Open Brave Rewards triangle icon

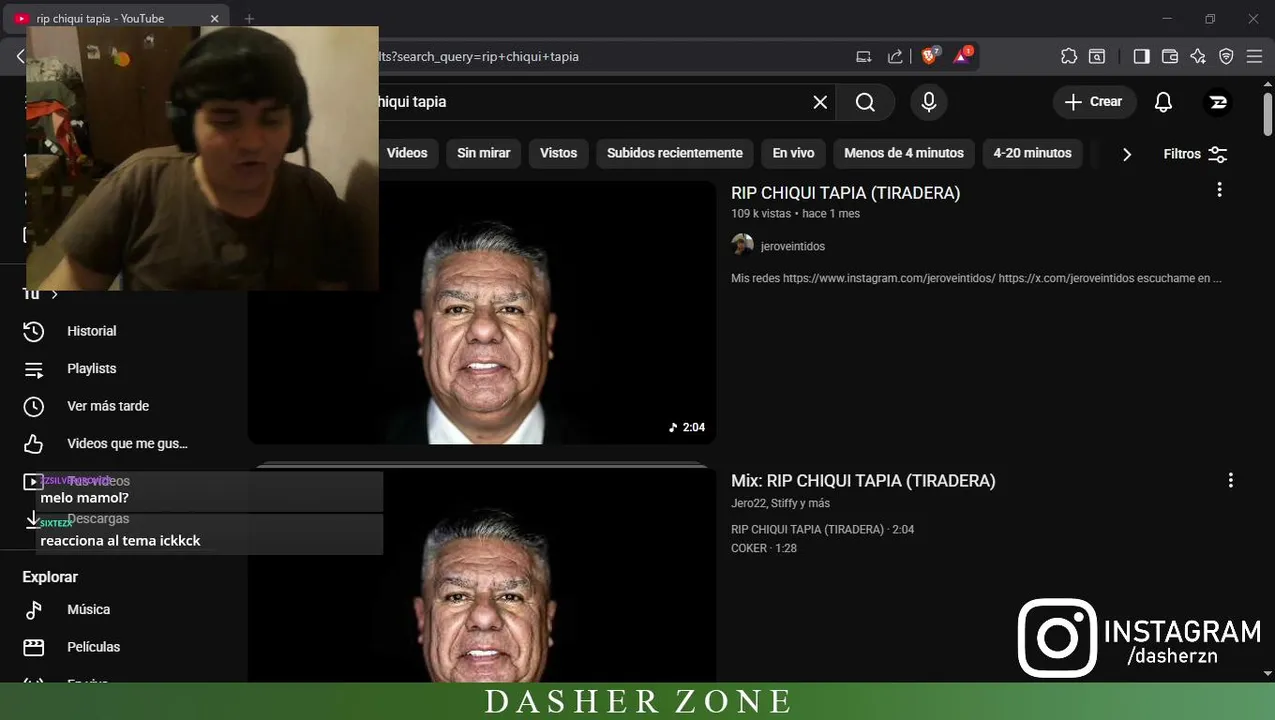962,56
